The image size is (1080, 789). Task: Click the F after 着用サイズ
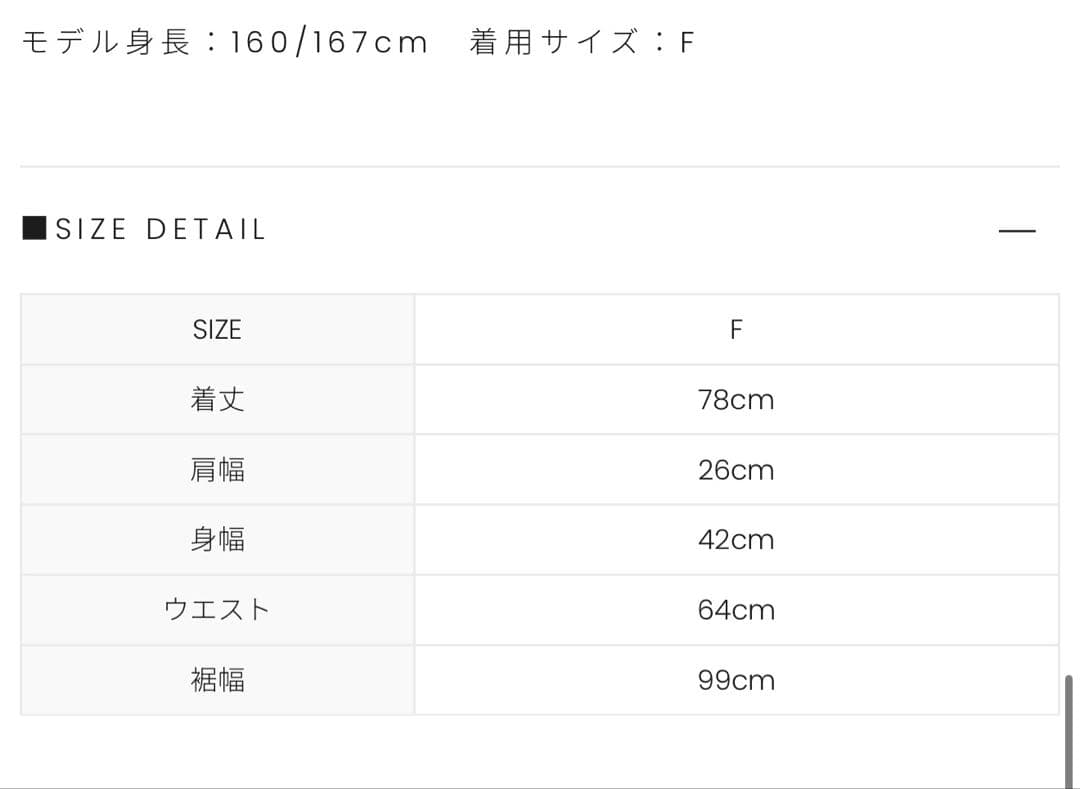click(x=687, y=43)
